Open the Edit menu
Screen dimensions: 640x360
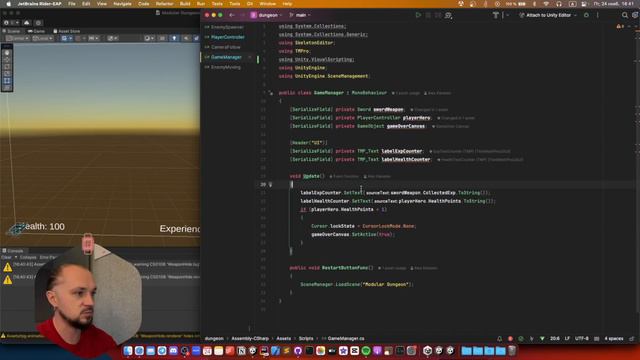click(x=86, y=4)
